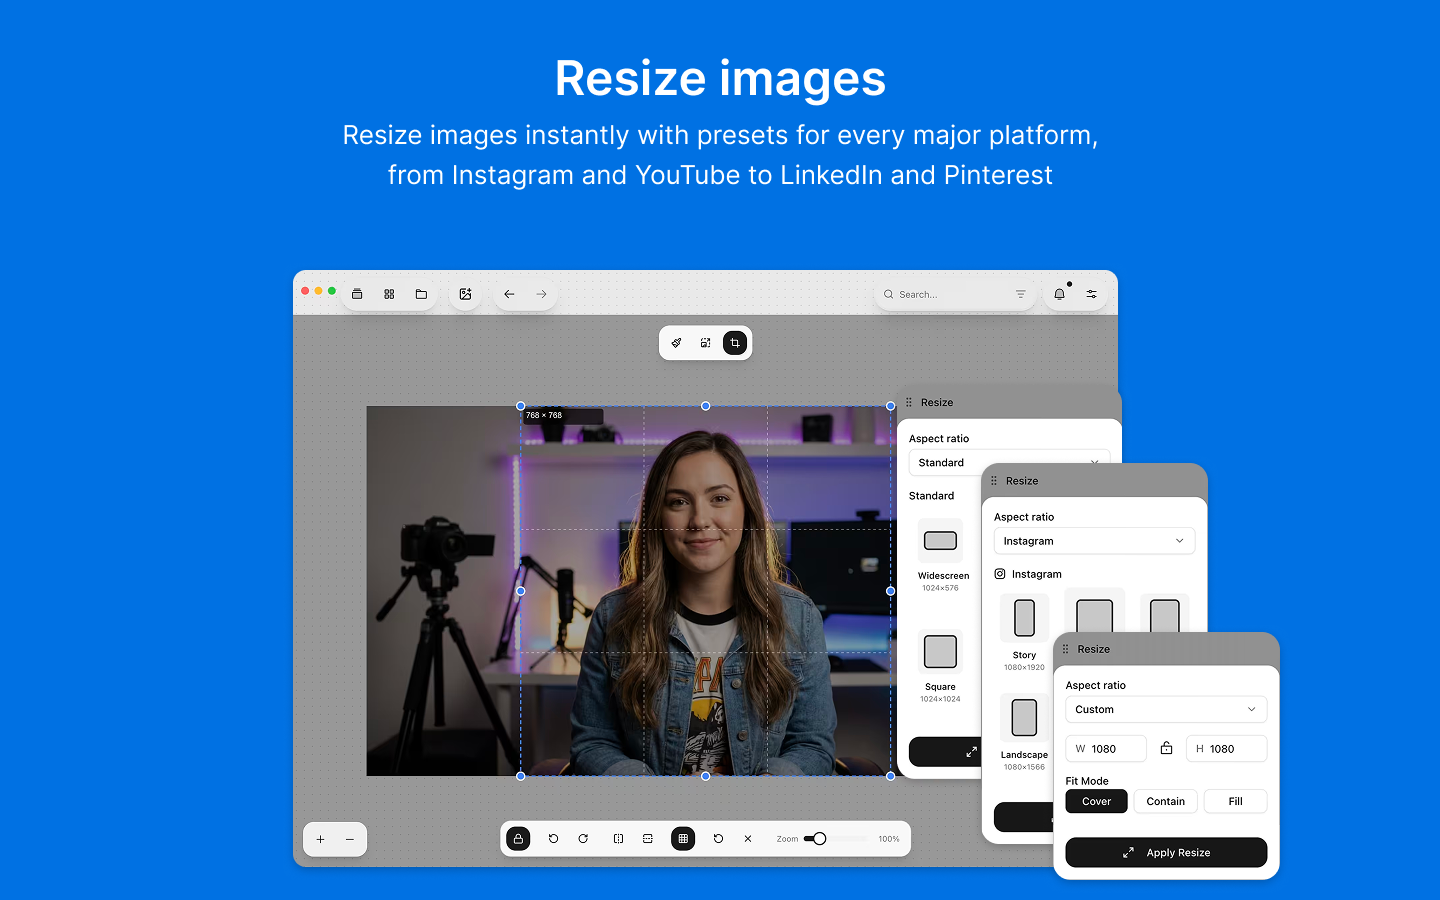Viewport: 1440px width, 900px height.
Task: Grab the drag handle of Custom Resize panel
Action: [x=1065, y=649]
